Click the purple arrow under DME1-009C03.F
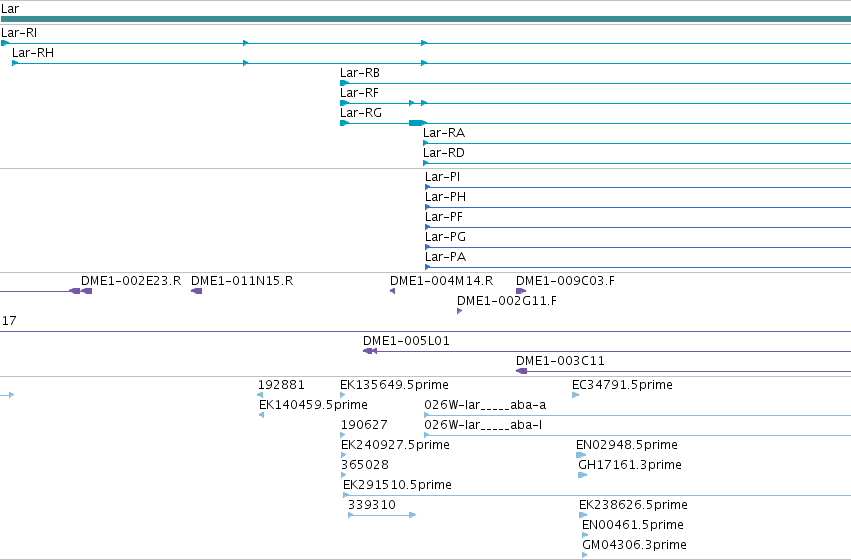 tap(521, 291)
